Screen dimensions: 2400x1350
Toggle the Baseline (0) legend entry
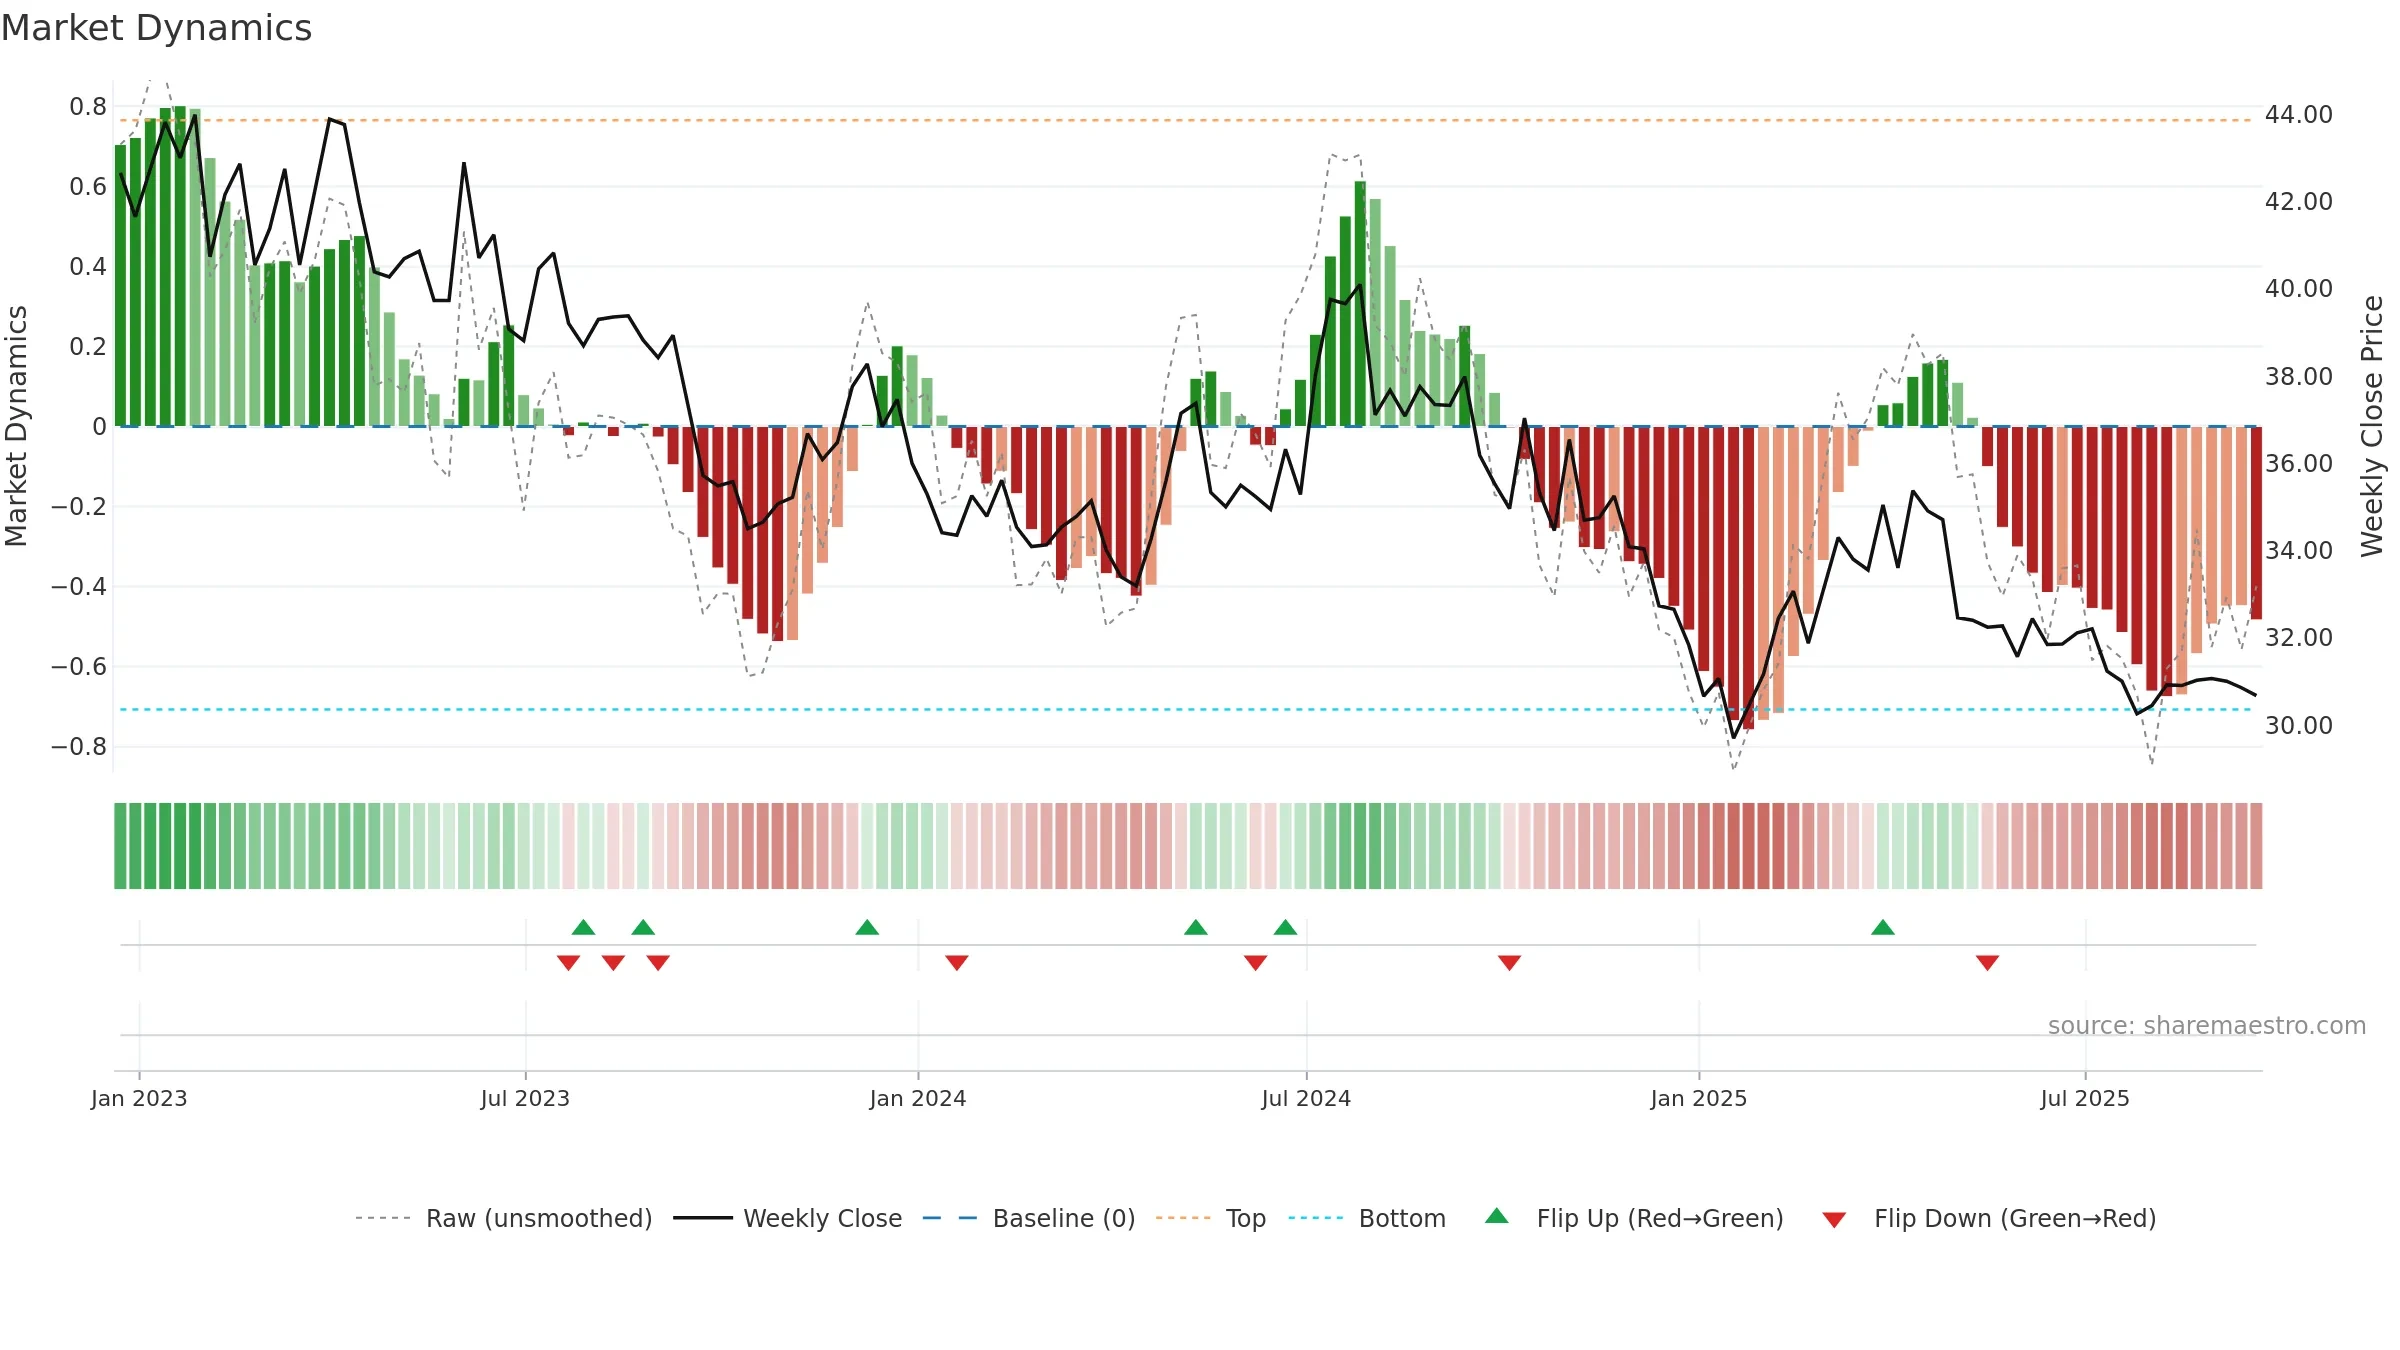click(x=1028, y=1218)
